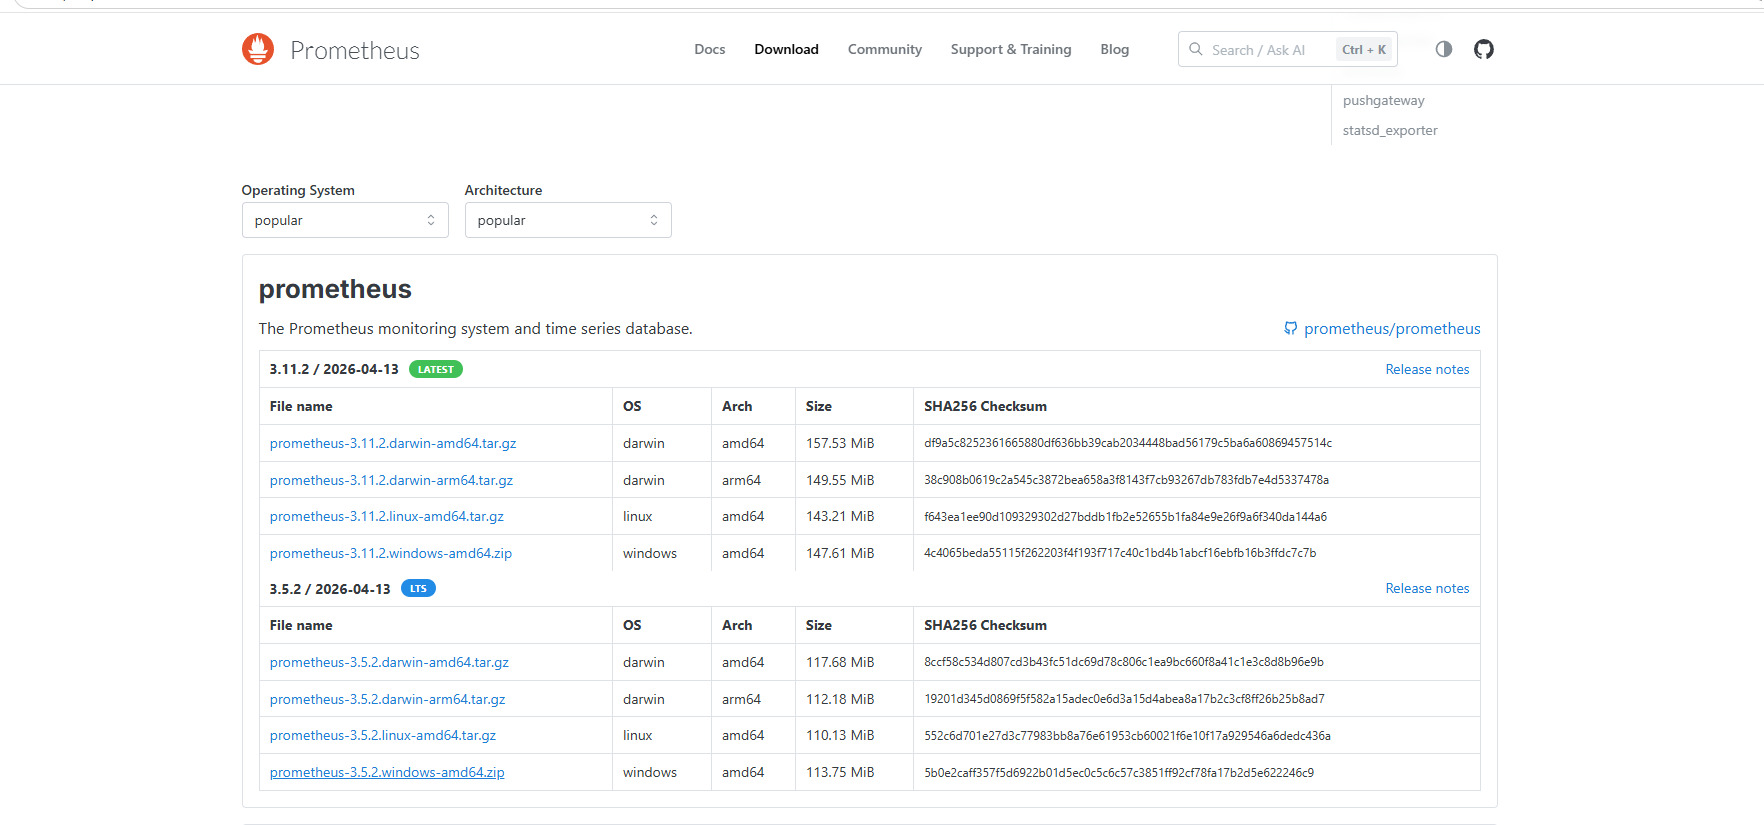Click checksum starting with 8ccf58c5
1764x825 pixels.
pos(1124,662)
